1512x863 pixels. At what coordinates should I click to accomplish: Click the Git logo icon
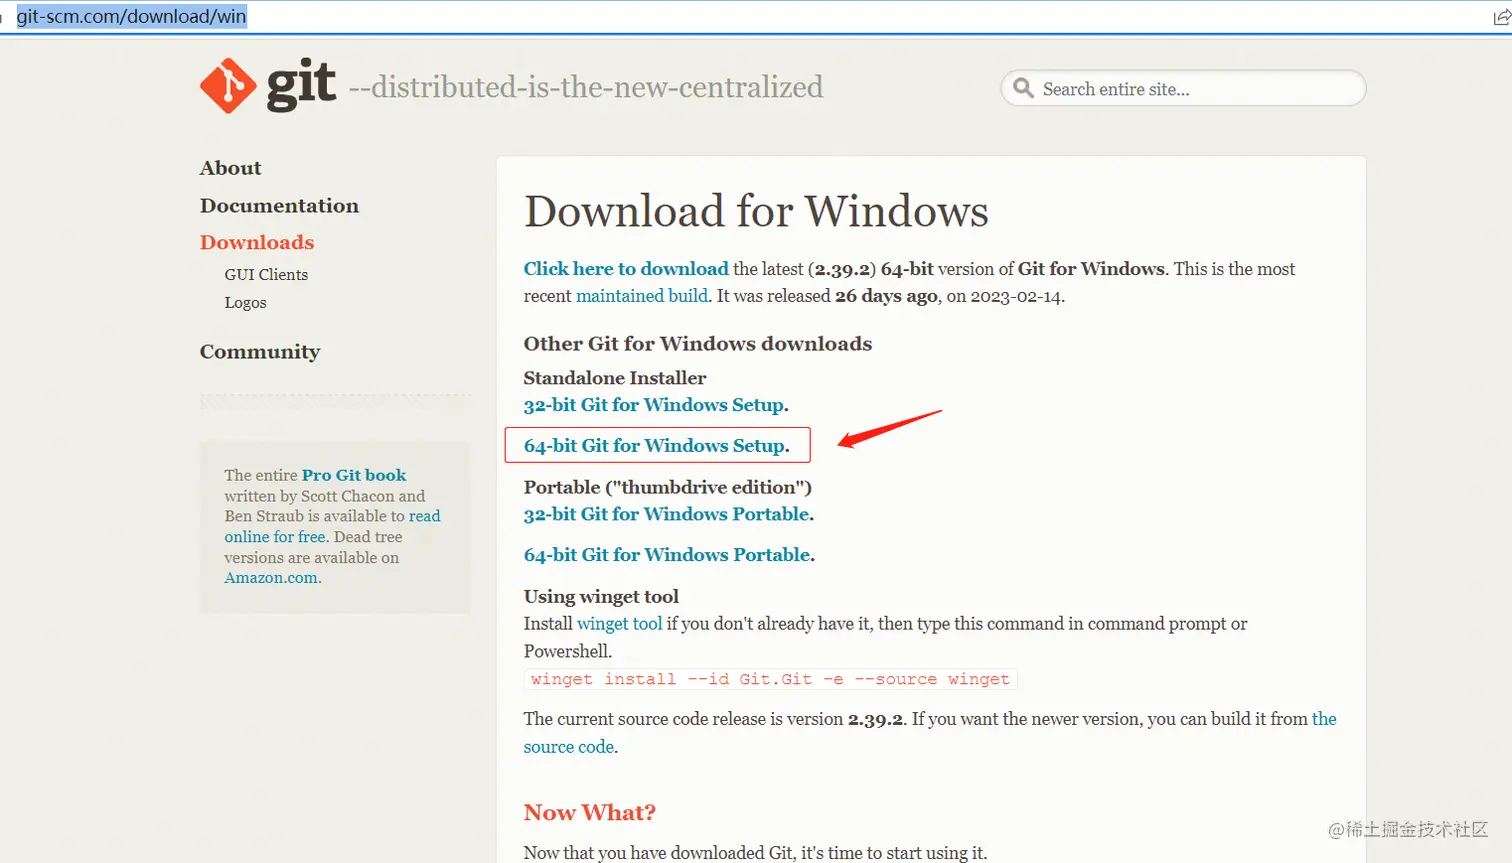[228, 85]
